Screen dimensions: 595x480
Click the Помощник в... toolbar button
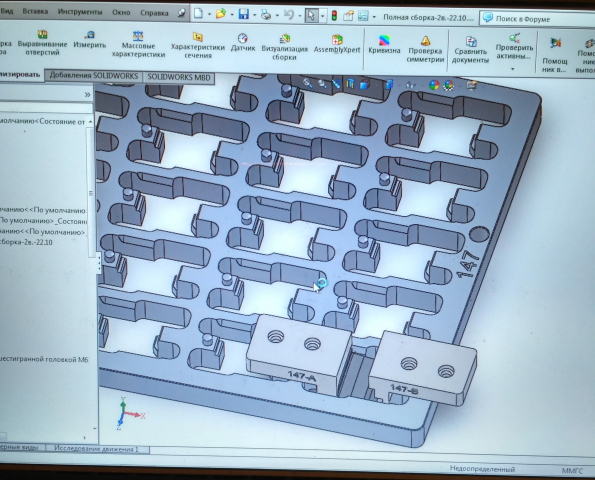tap(555, 55)
